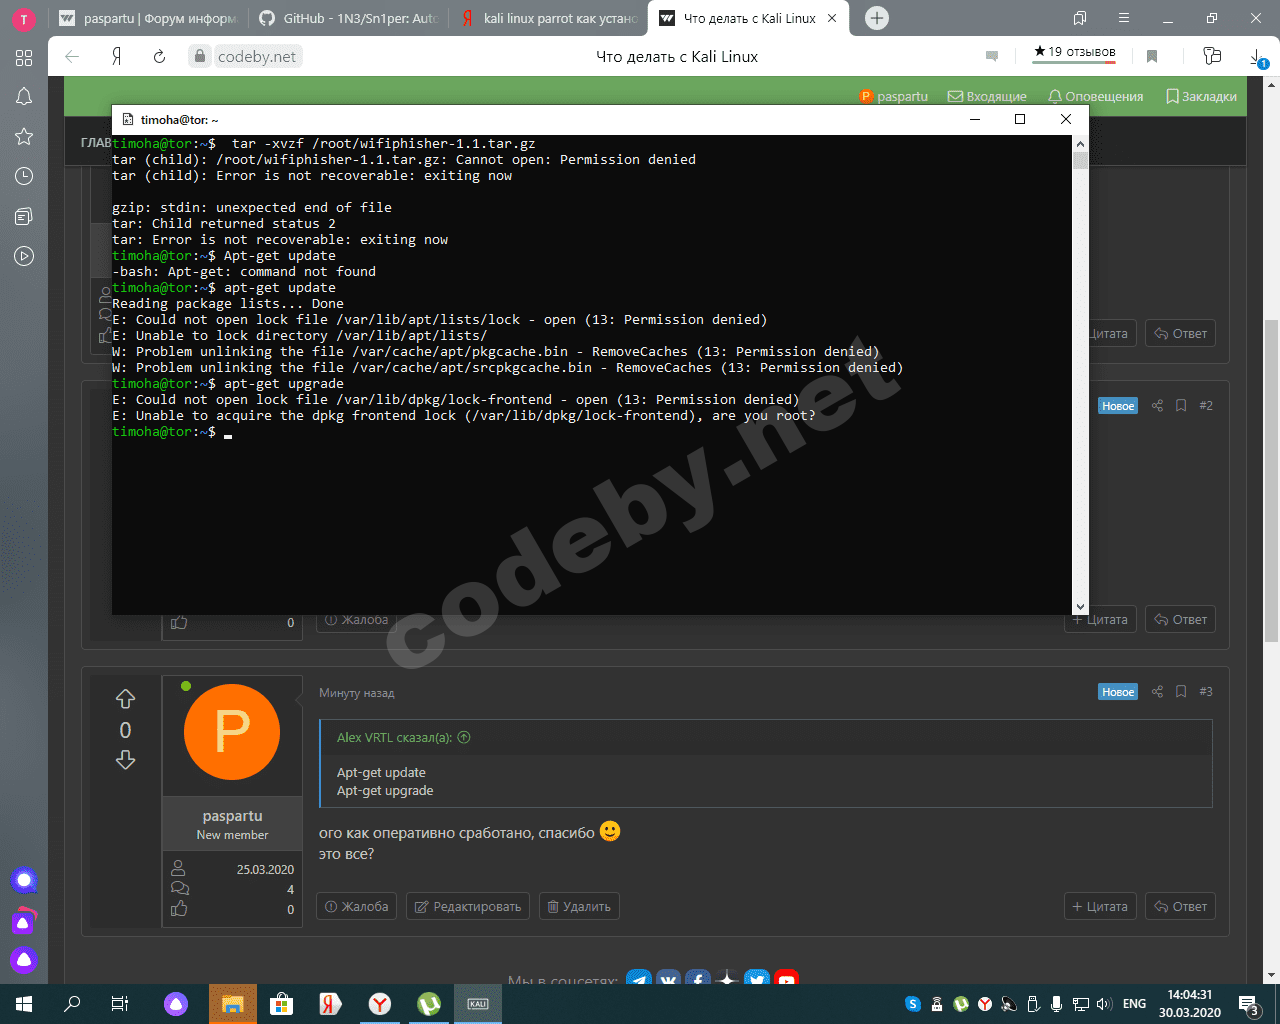This screenshot has width=1280, height=1024.
Task: Open the browser hamburger menu
Action: (1124, 18)
